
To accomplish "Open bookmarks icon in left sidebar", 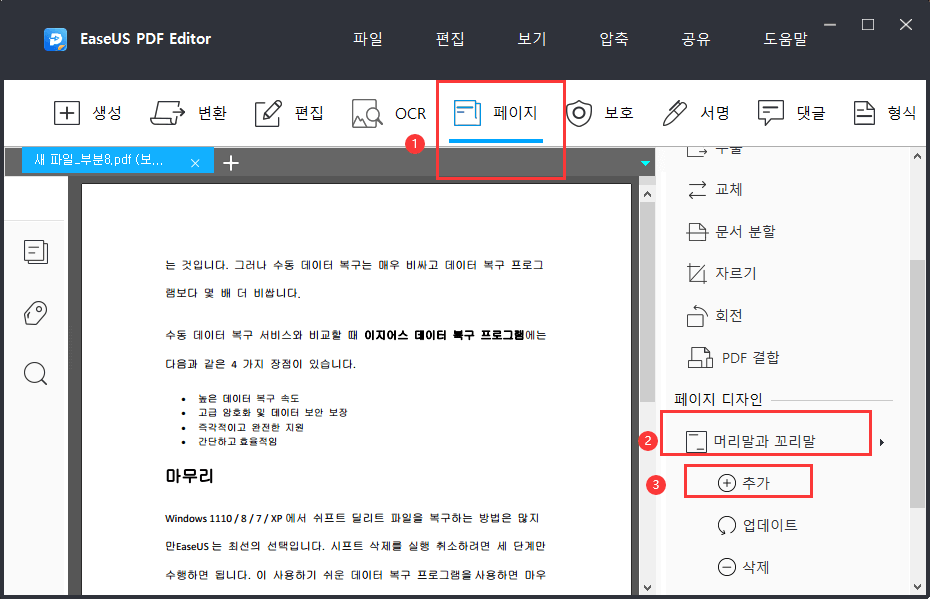I will pos(36,313).
